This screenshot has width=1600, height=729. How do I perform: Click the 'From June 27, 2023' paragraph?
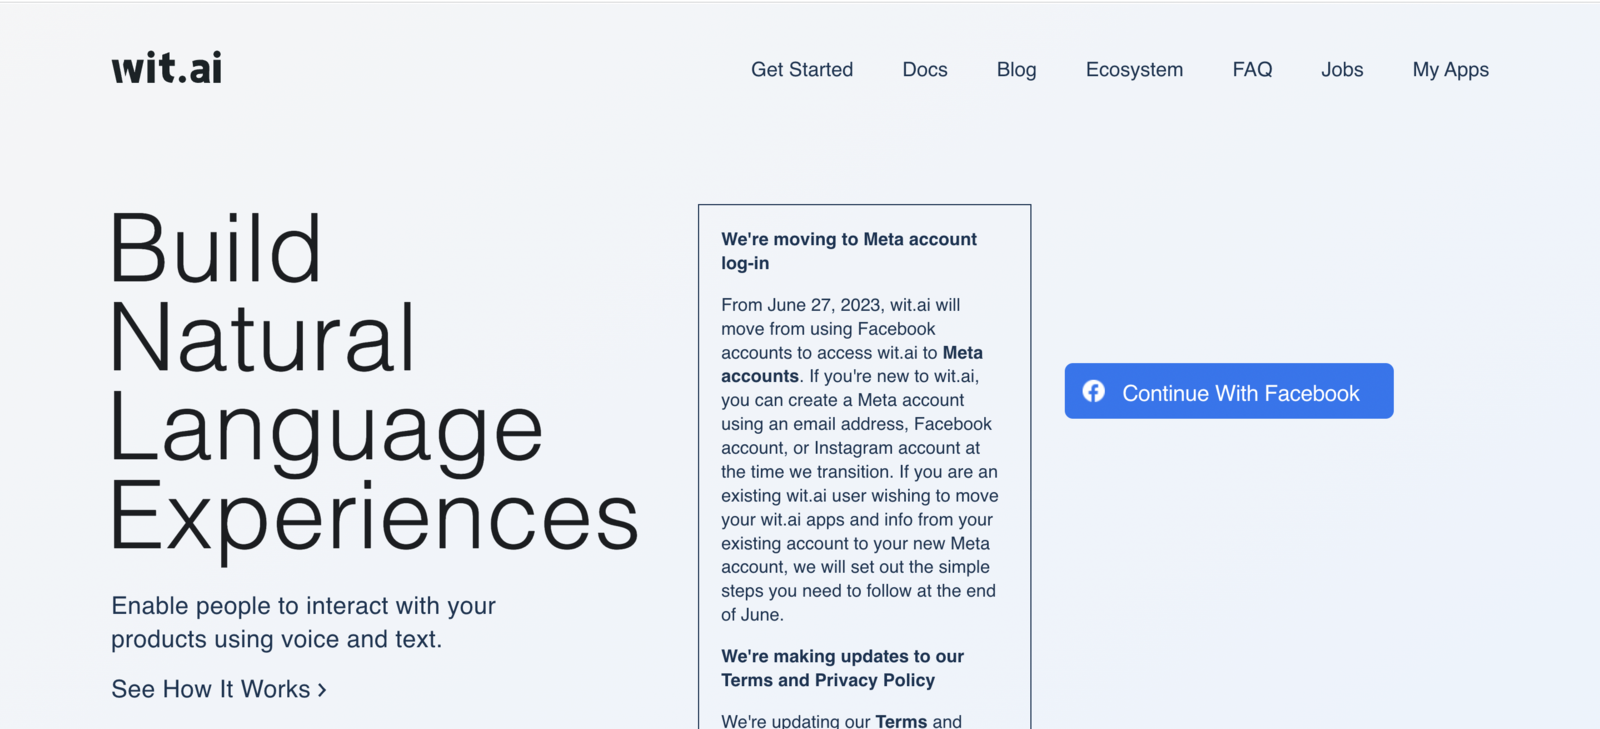860,460
